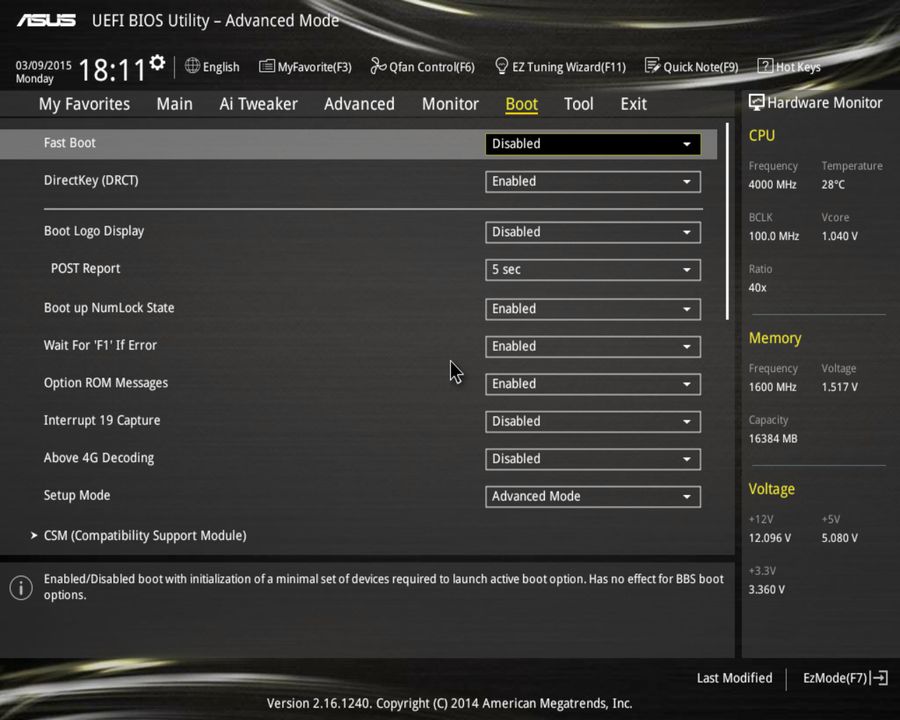The image size is (900, 720).
Task: Open the MyFavorite editor
Action: (x=305, y=66)
